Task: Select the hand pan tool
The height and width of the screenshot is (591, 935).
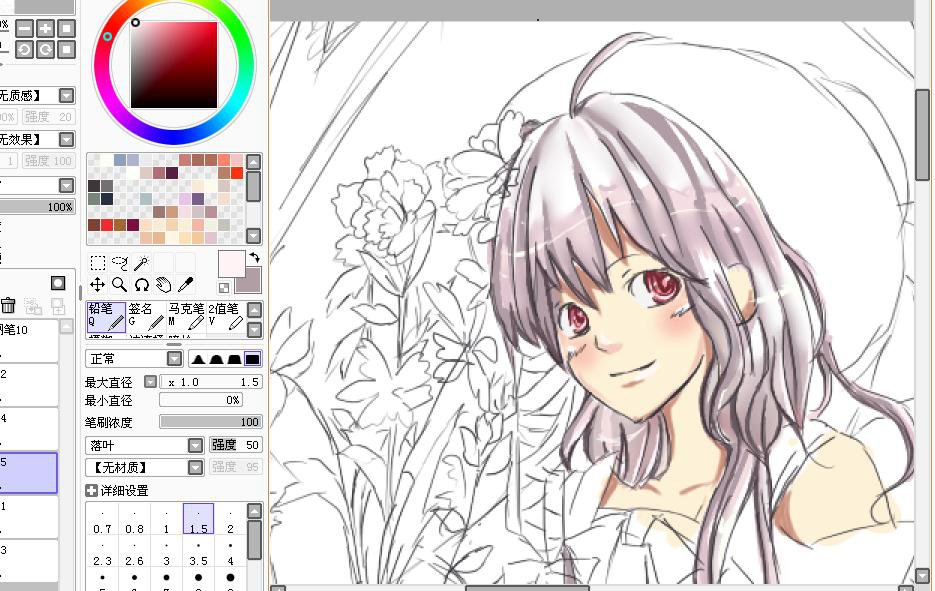Action: [x=163, y=284]
